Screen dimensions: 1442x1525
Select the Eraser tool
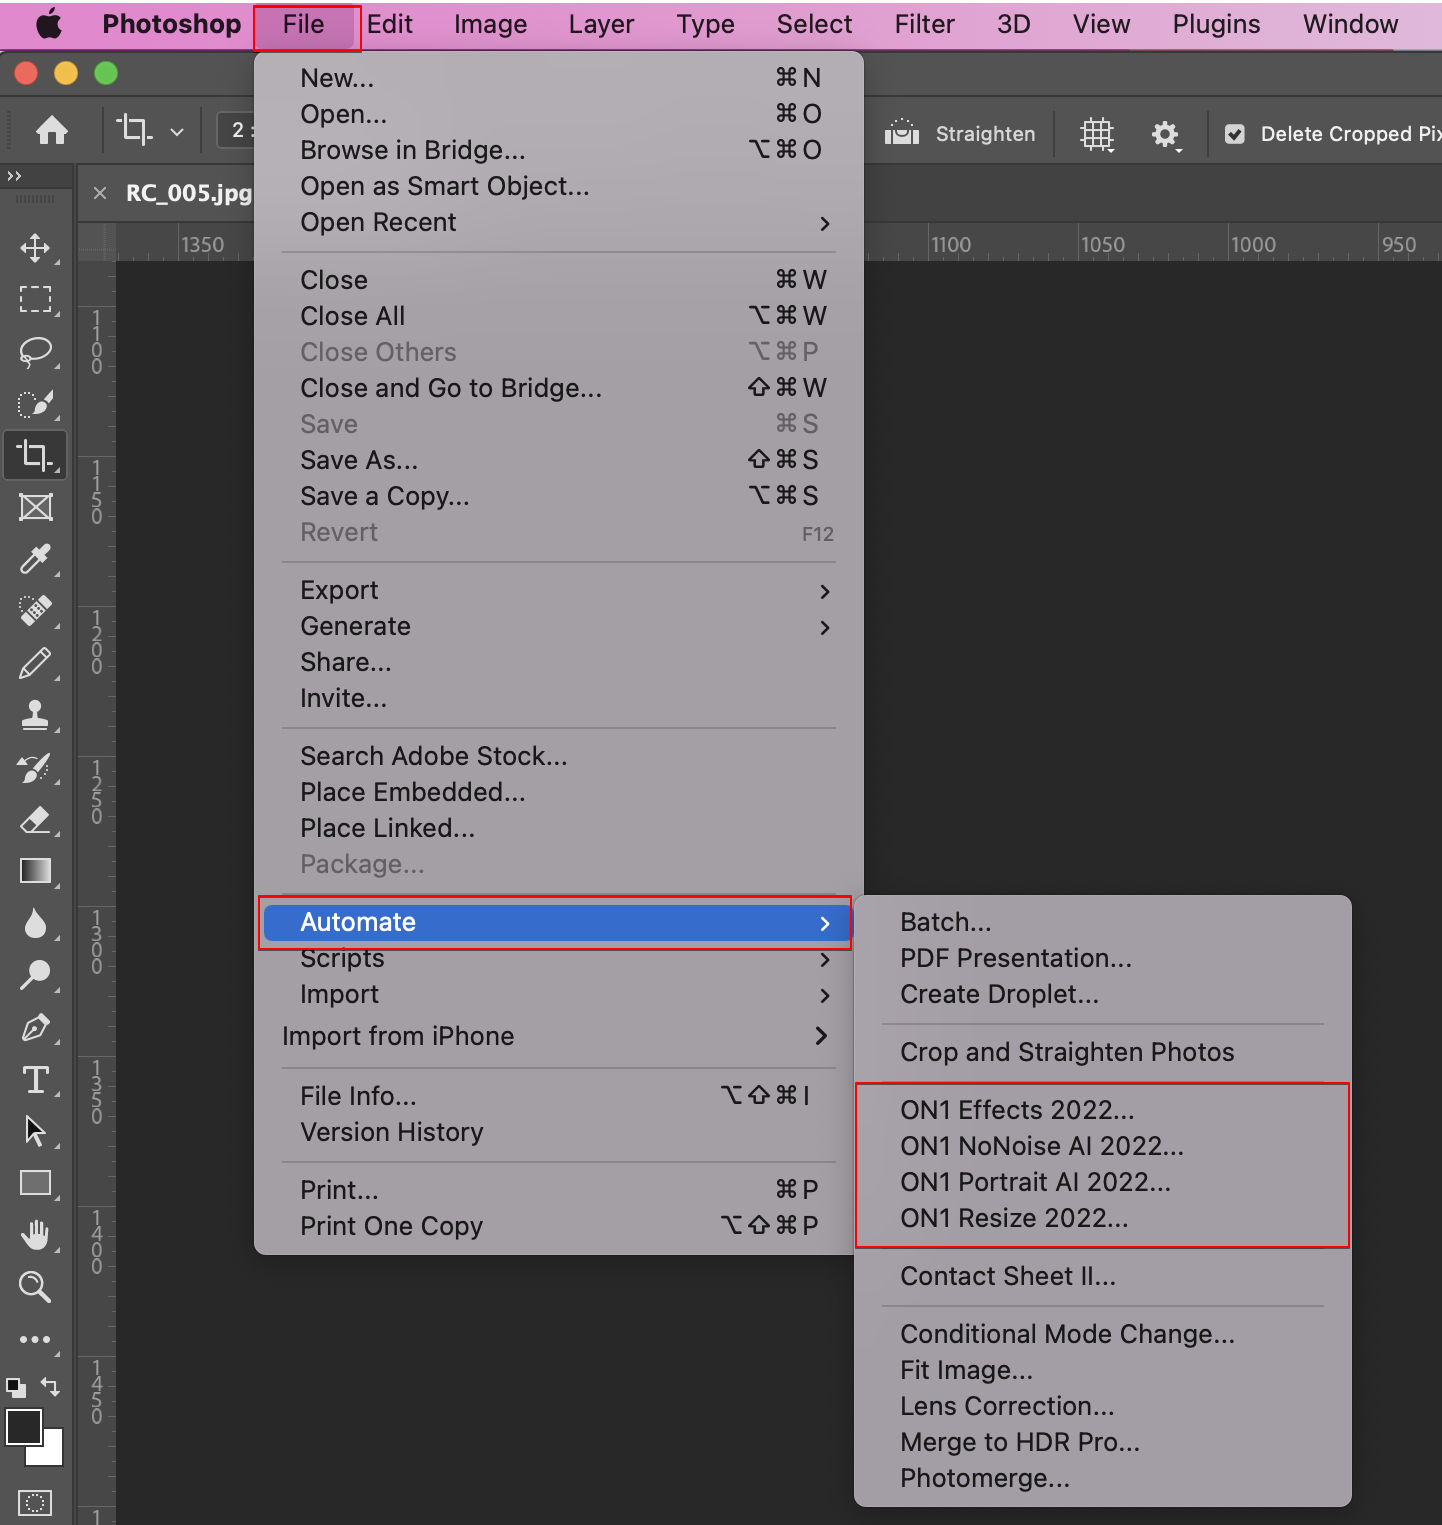(36, 820)
